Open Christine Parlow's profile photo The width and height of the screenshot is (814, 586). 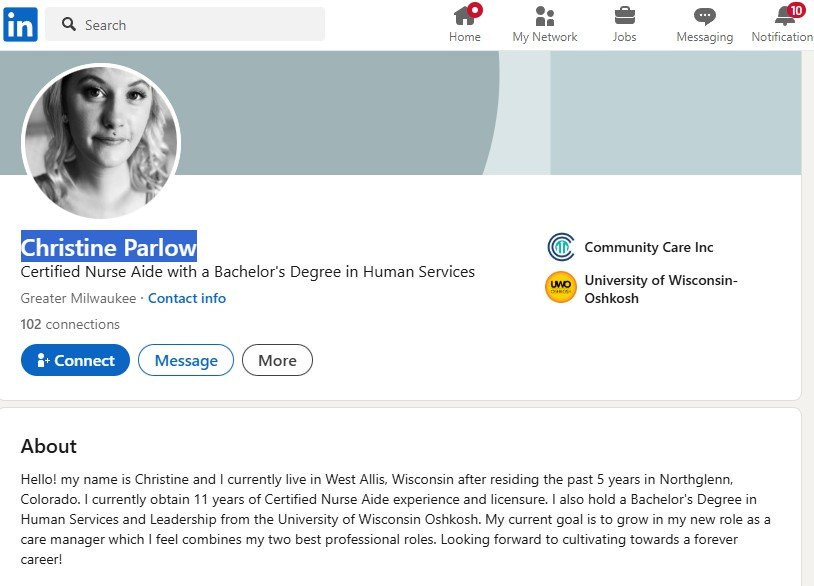point(101,141)
